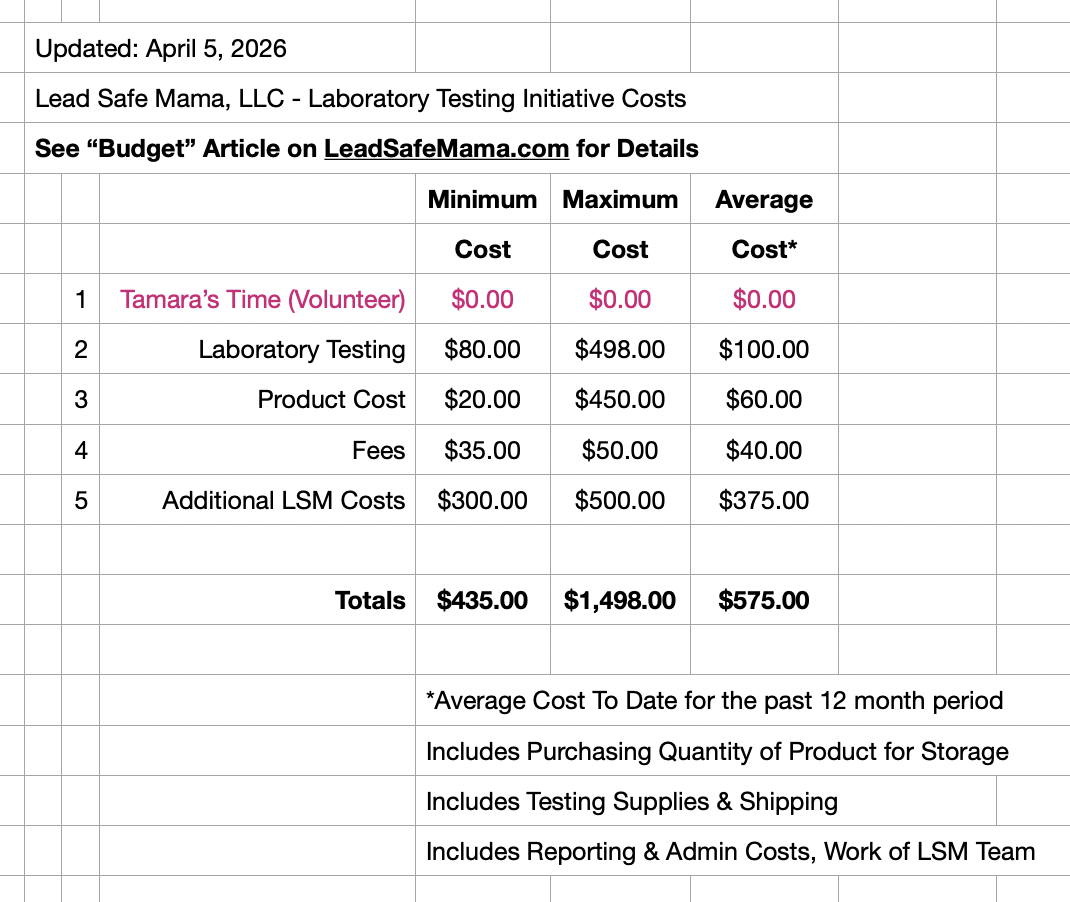
Task: Click the LeadSafeMama.com link
Action: click(x=446, y=149)
